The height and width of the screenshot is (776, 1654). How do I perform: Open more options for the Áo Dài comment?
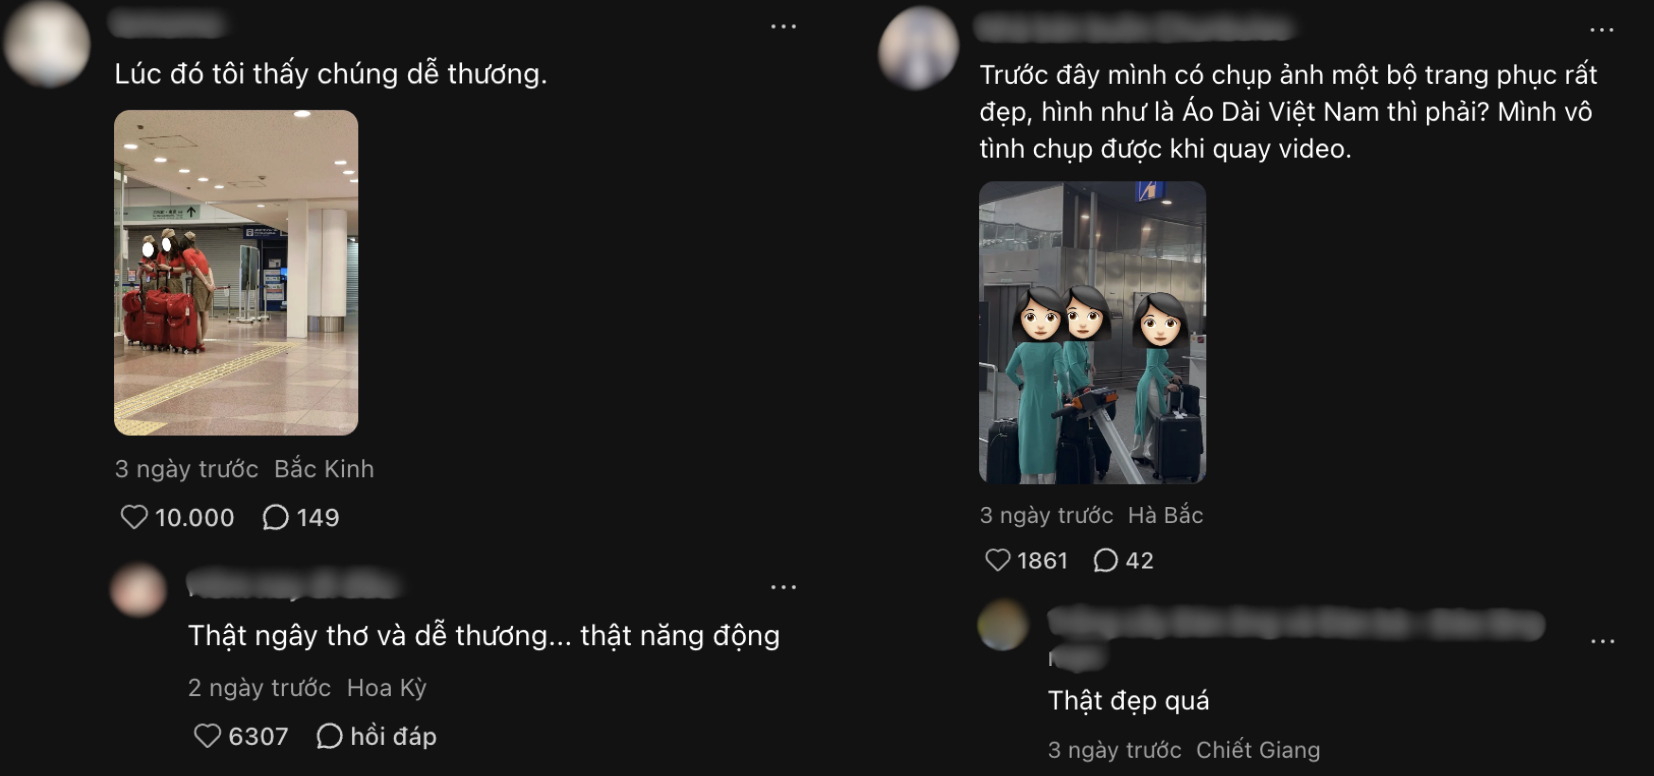click(1602, 30)
